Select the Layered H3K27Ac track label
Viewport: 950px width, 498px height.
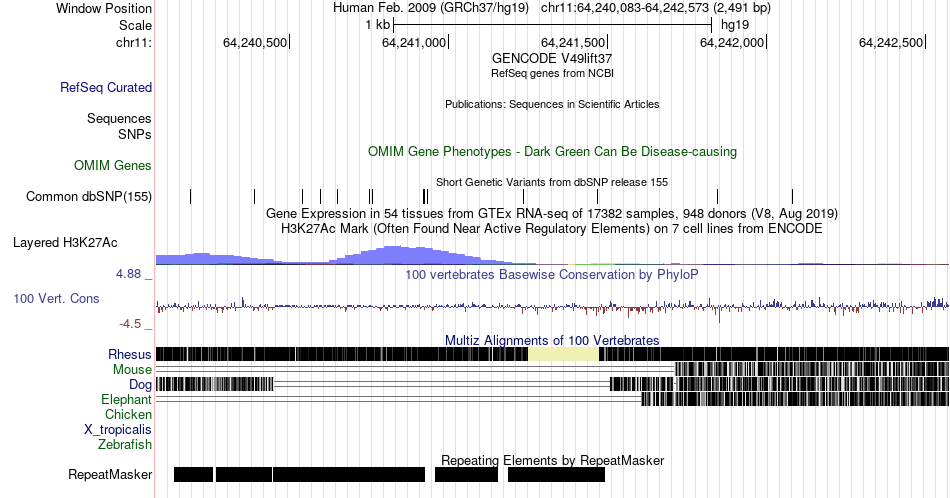coord(65,242)
